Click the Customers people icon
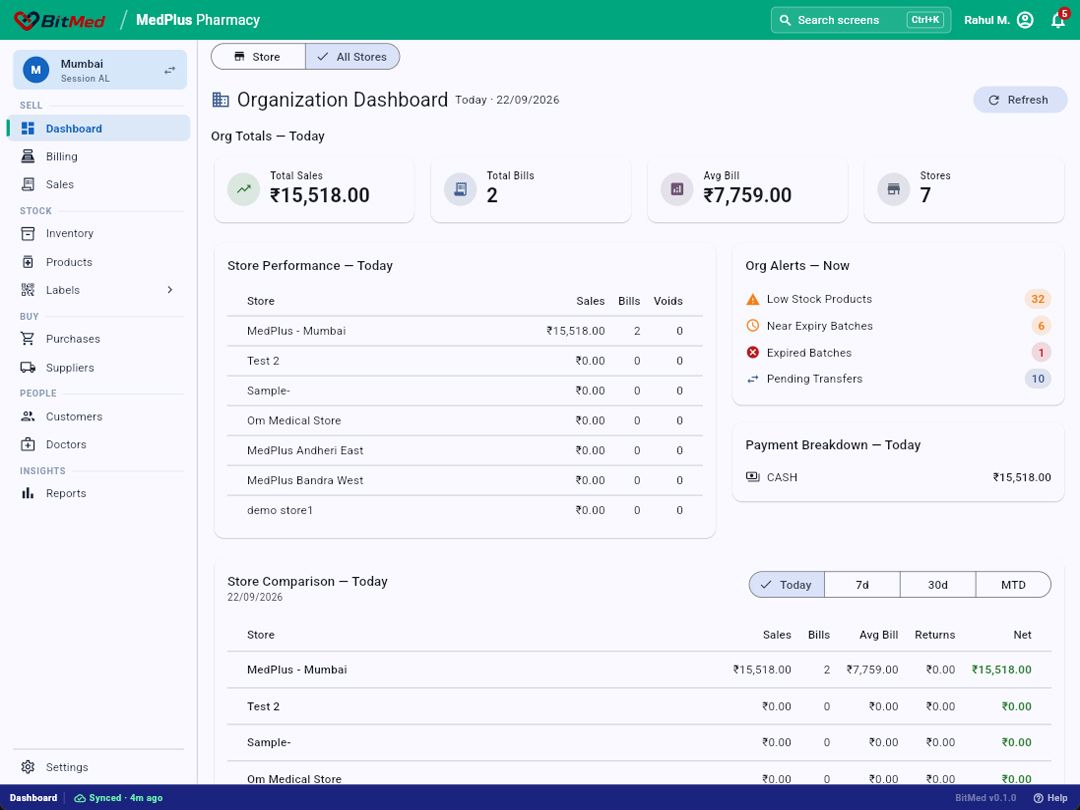The image size is (1080, 810). click(x=28, y=417)
